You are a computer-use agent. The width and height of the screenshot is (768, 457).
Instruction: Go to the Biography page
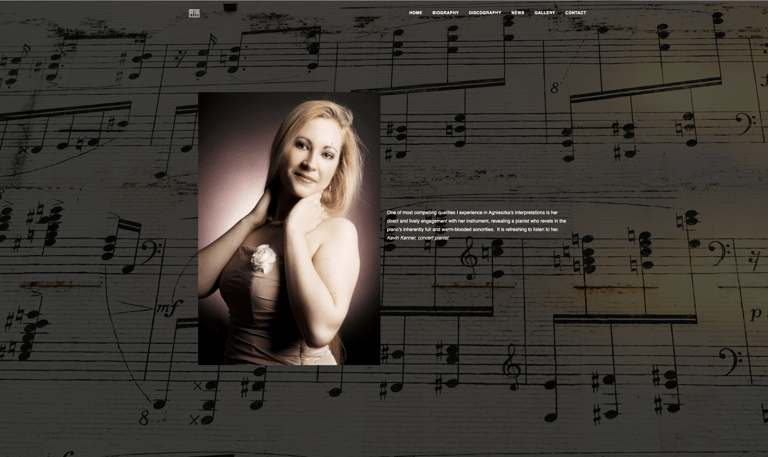446,13
